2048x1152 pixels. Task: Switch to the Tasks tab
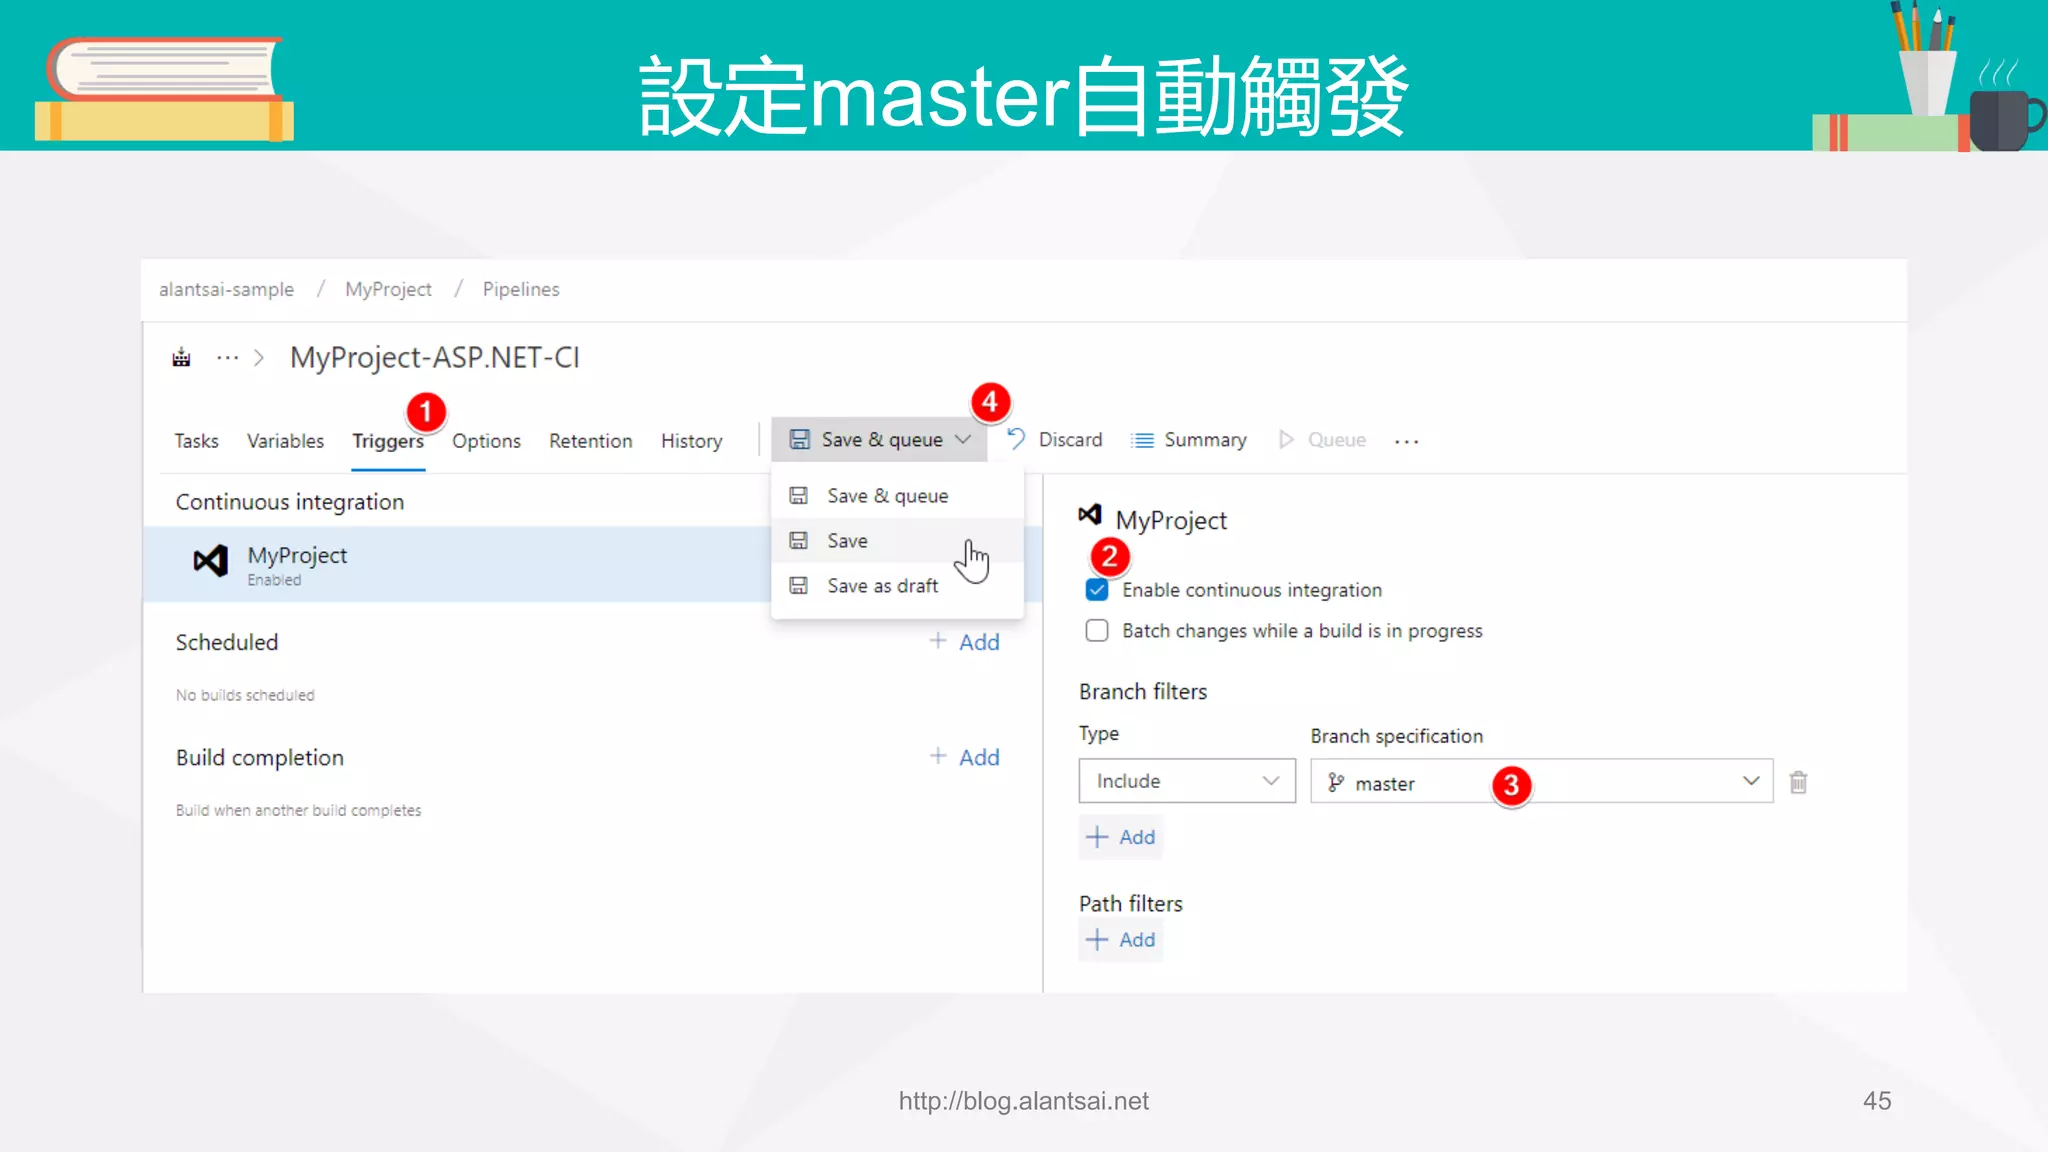coord(196,441)
